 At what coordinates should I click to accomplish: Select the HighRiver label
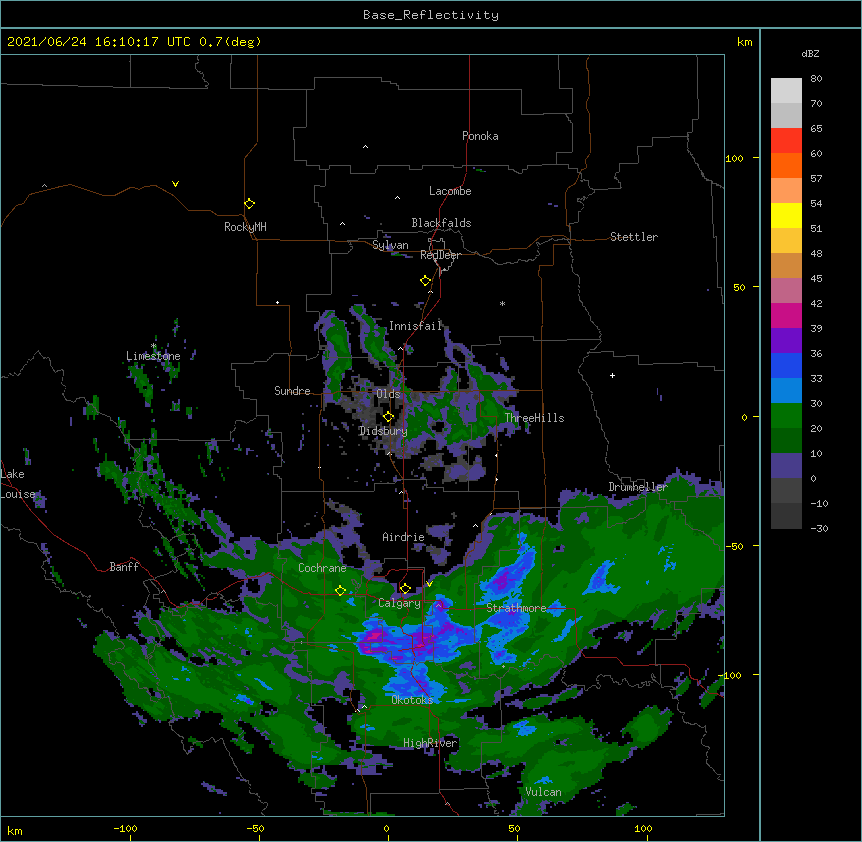coord(430,743)
